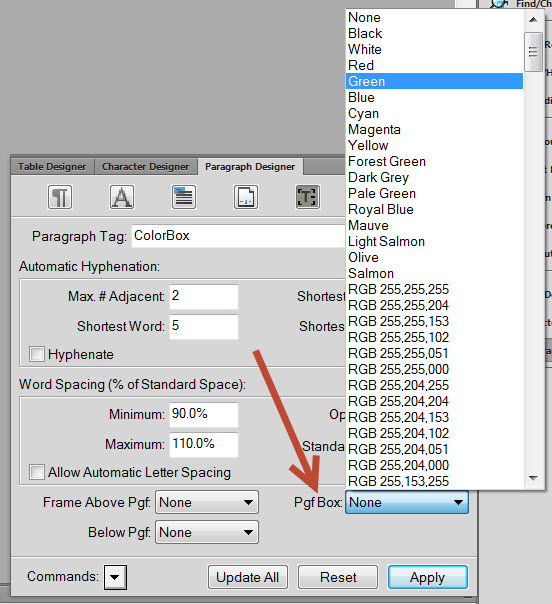Click the scrollbar down arrow in color list
Image resolution: width=552 pixels, height=604 pixels.
[x=533, y=478]
